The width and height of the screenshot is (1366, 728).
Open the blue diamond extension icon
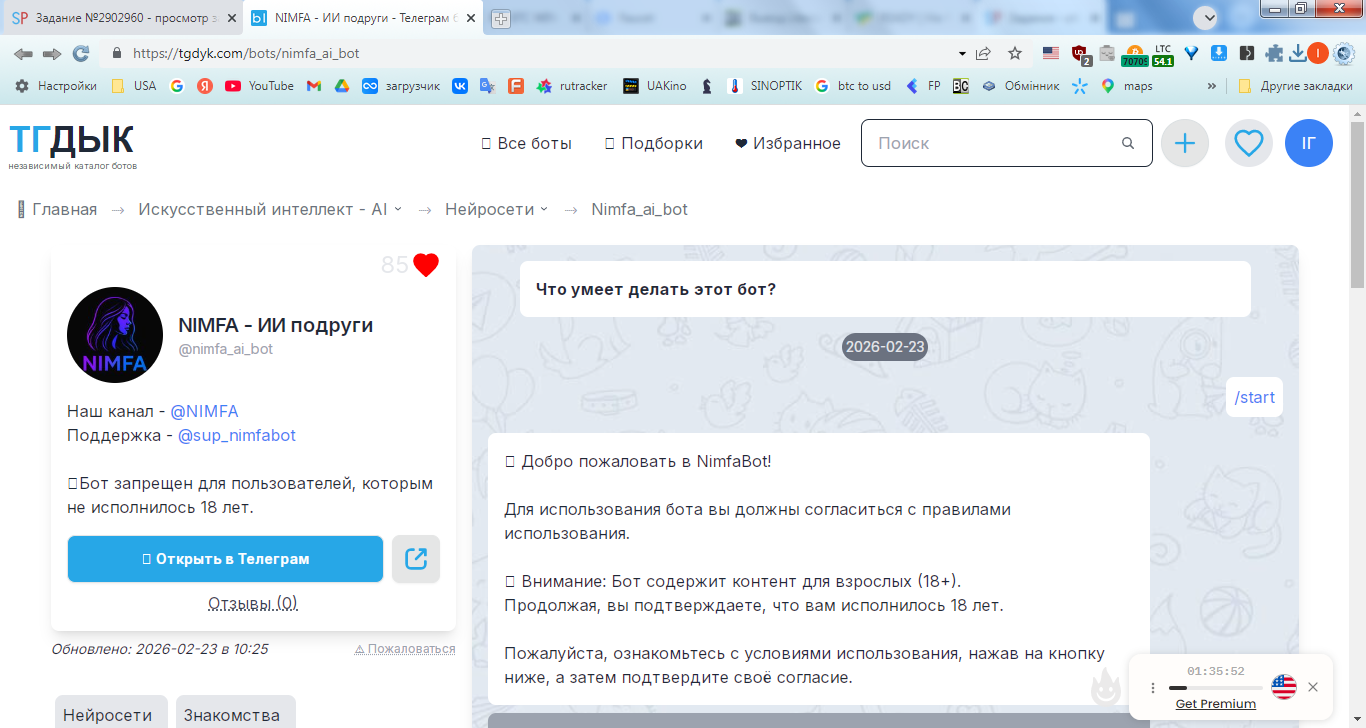pyautogui.click(x=1191, y=53)
